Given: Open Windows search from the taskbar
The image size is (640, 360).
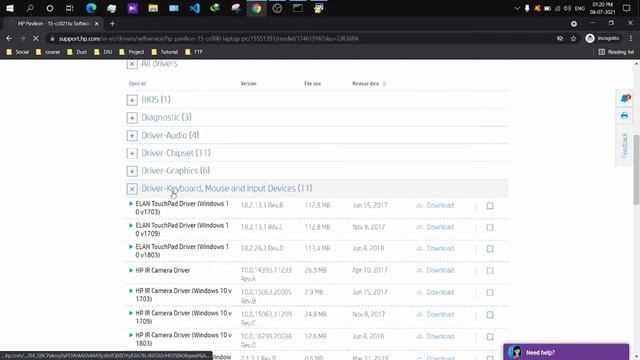Looking at the screenshot, I should point(30,8).
